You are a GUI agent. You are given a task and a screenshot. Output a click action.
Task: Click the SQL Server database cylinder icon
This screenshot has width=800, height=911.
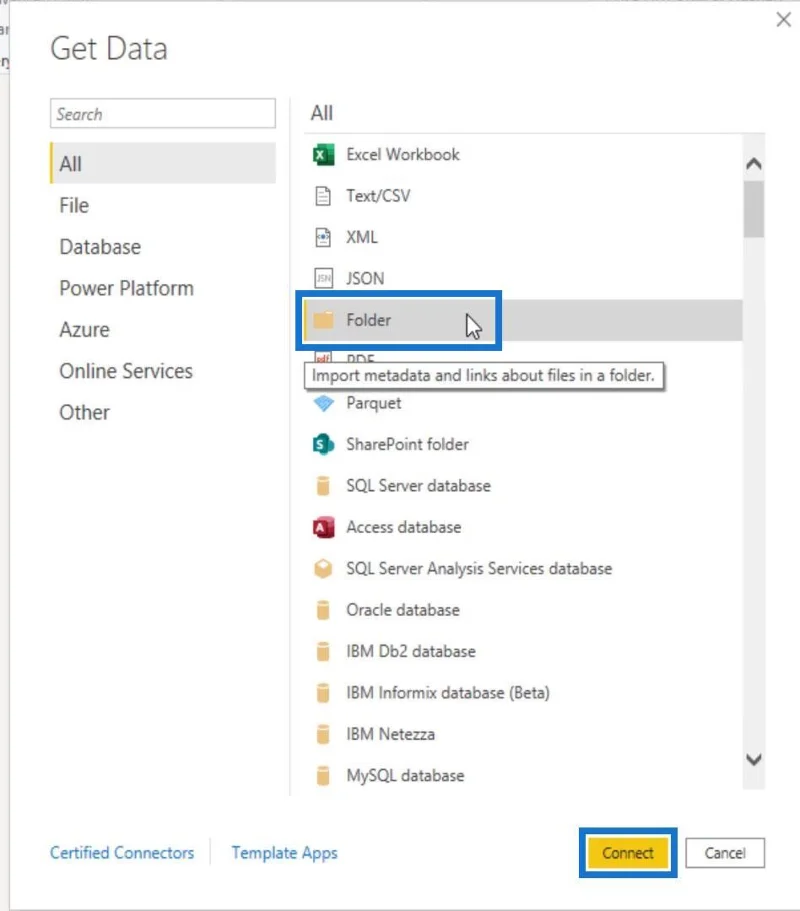(x=323, y=486)
